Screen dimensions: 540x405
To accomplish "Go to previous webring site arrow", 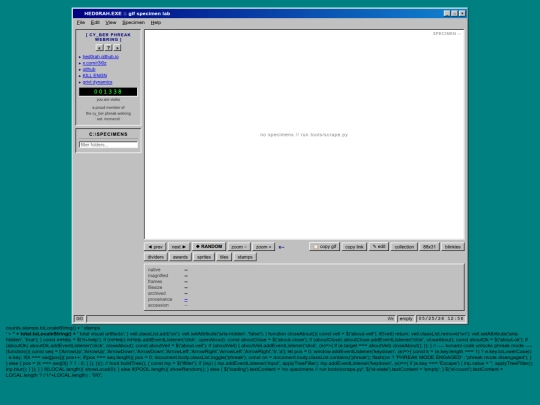I will pyautogui.click(x=100, y=48).
